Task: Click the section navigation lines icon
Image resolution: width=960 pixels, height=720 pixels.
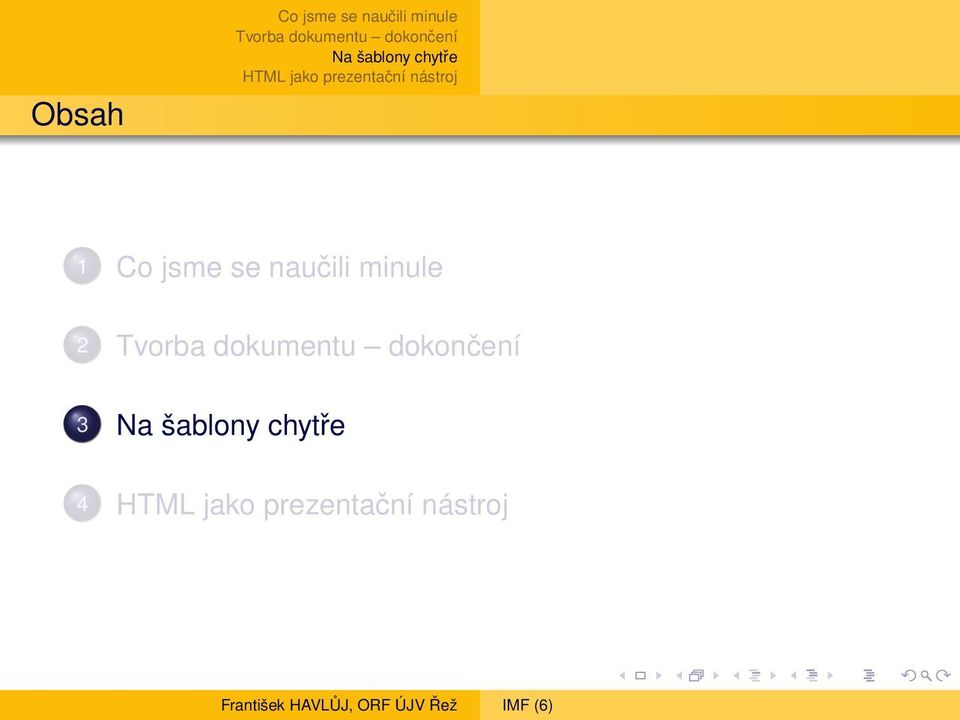Action: [812, 676]
